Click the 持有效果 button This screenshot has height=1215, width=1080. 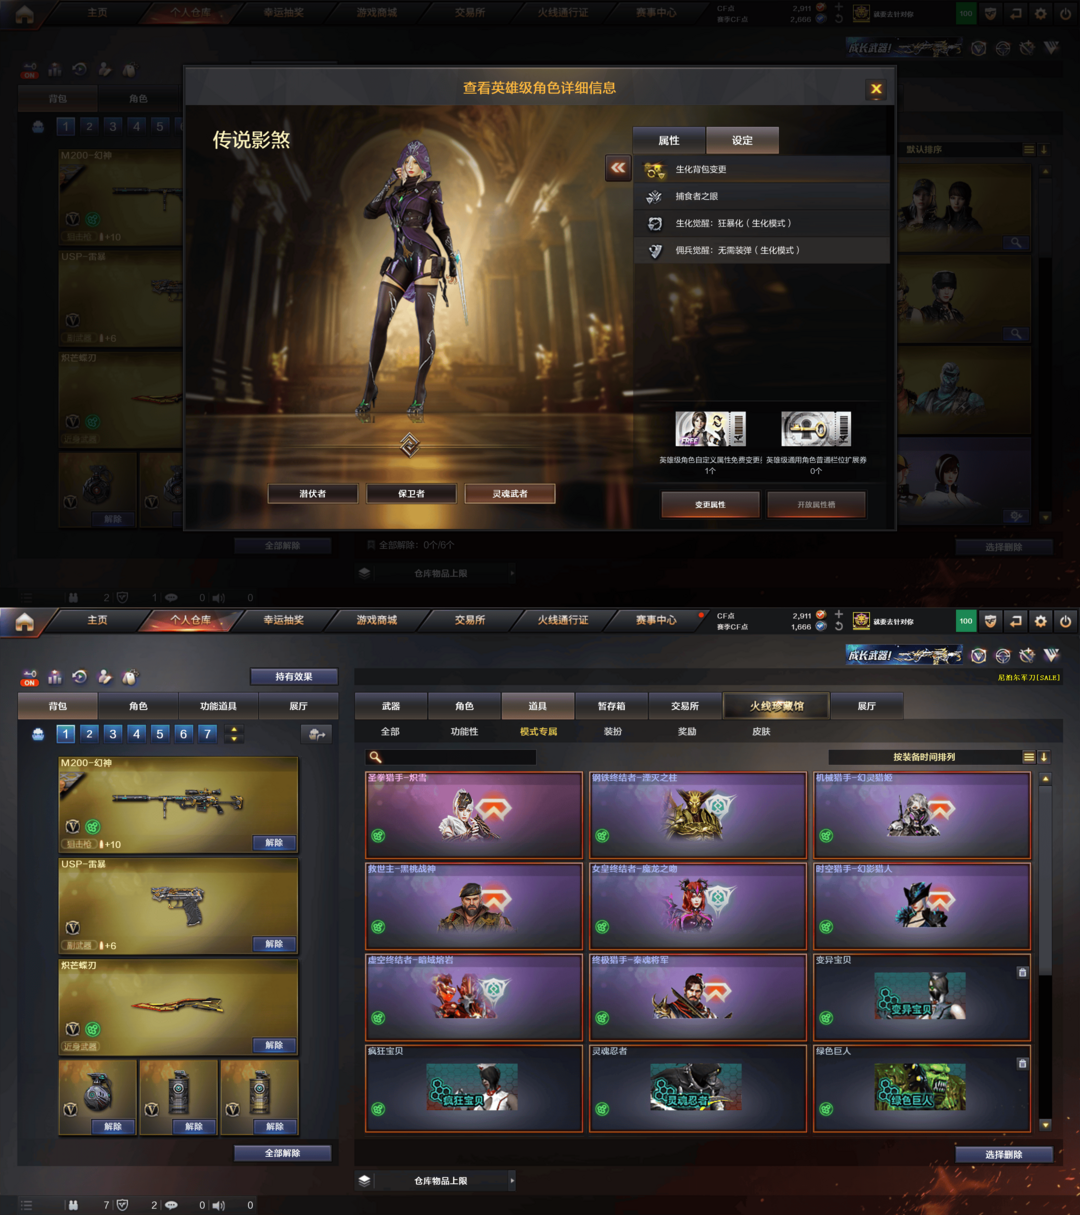point(294,677)
